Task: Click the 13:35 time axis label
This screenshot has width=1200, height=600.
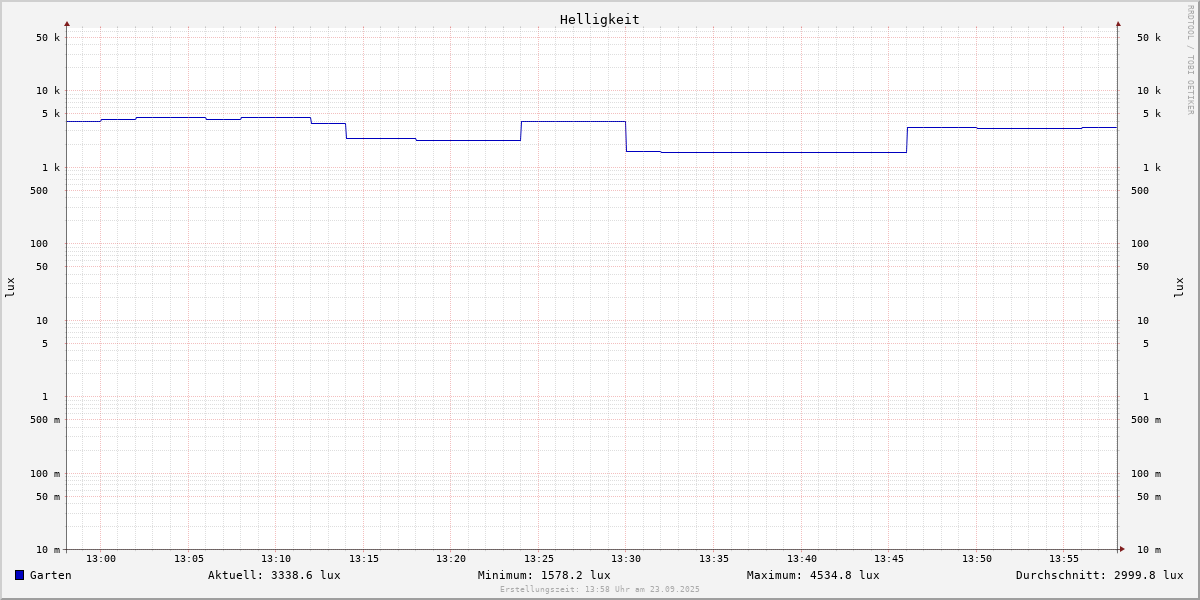Action: 714,559
